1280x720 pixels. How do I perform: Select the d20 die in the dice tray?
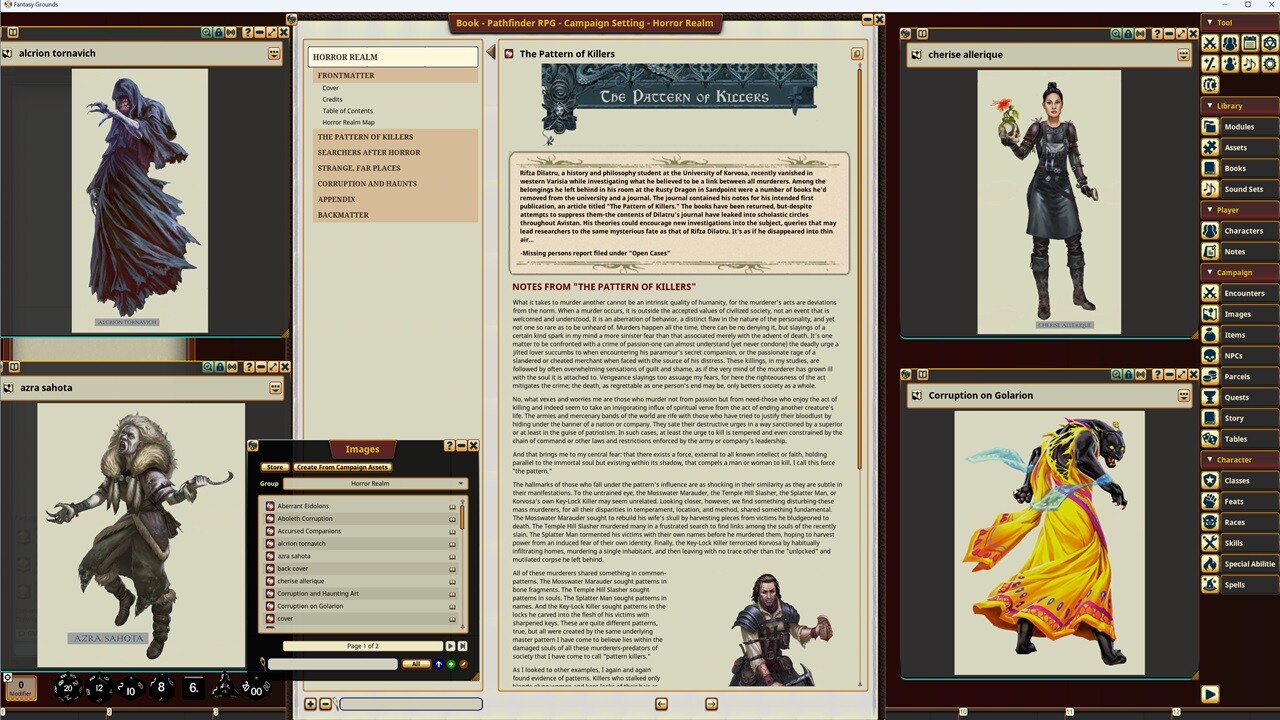coord(67,688)
